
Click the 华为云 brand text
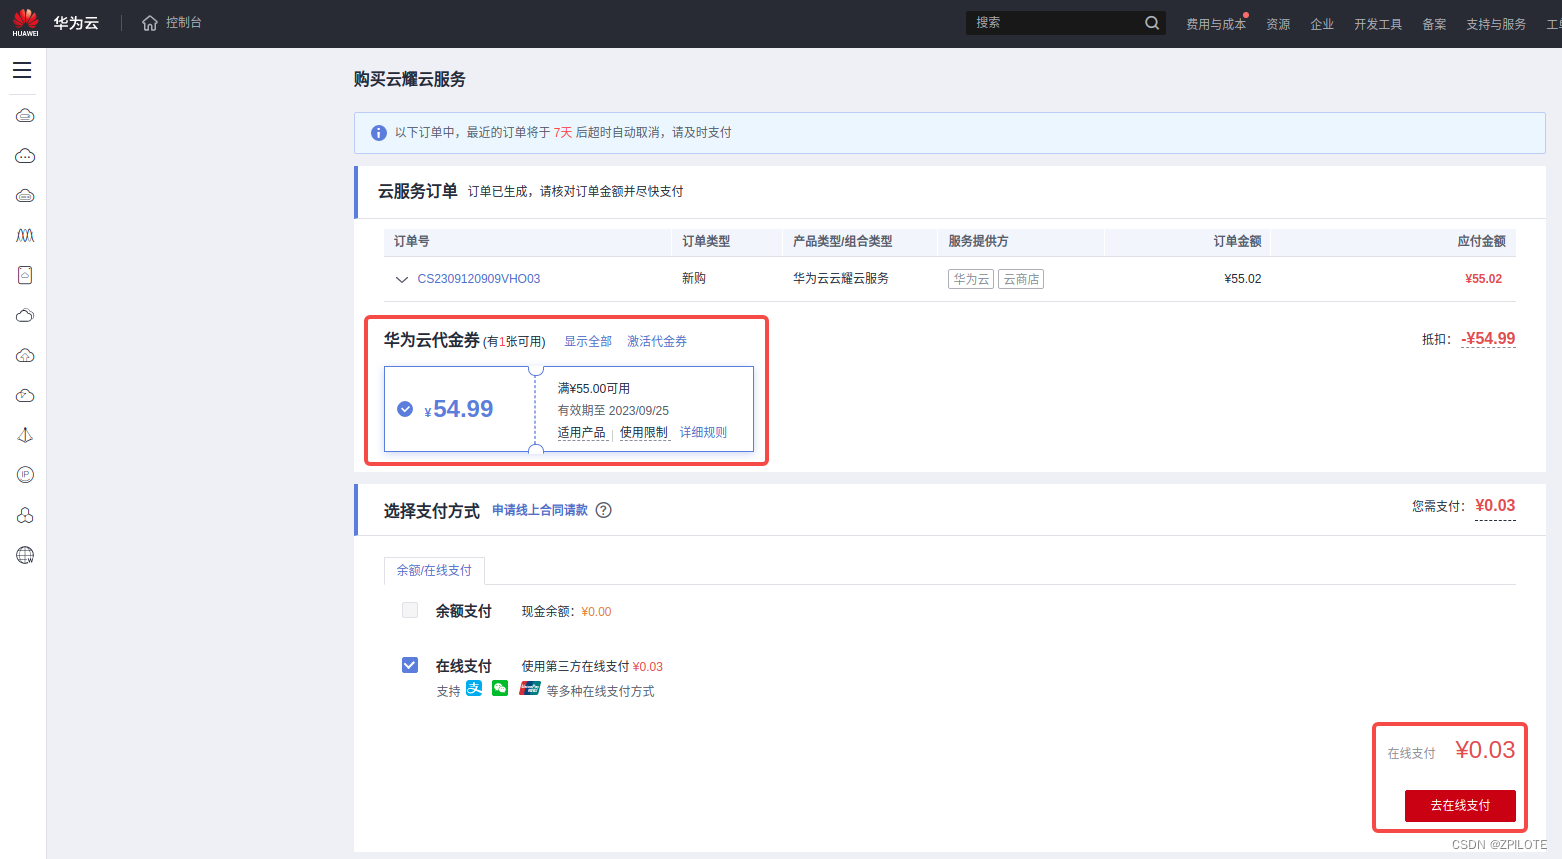click(x=76, y=23)
